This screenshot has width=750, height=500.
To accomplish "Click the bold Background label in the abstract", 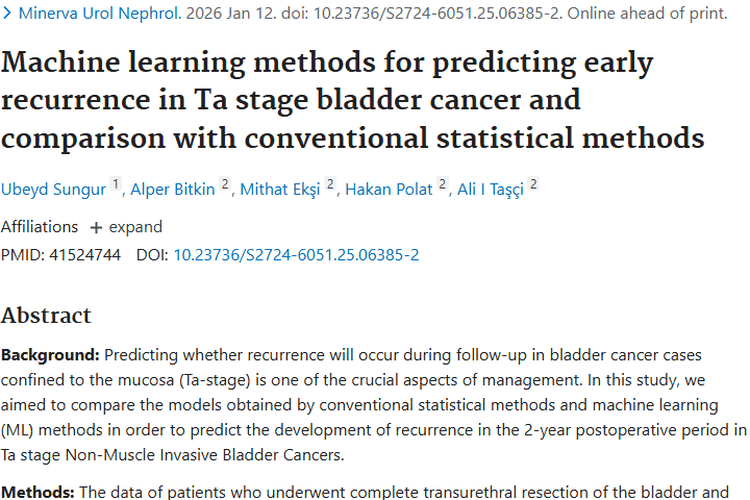I will [50, 355].
